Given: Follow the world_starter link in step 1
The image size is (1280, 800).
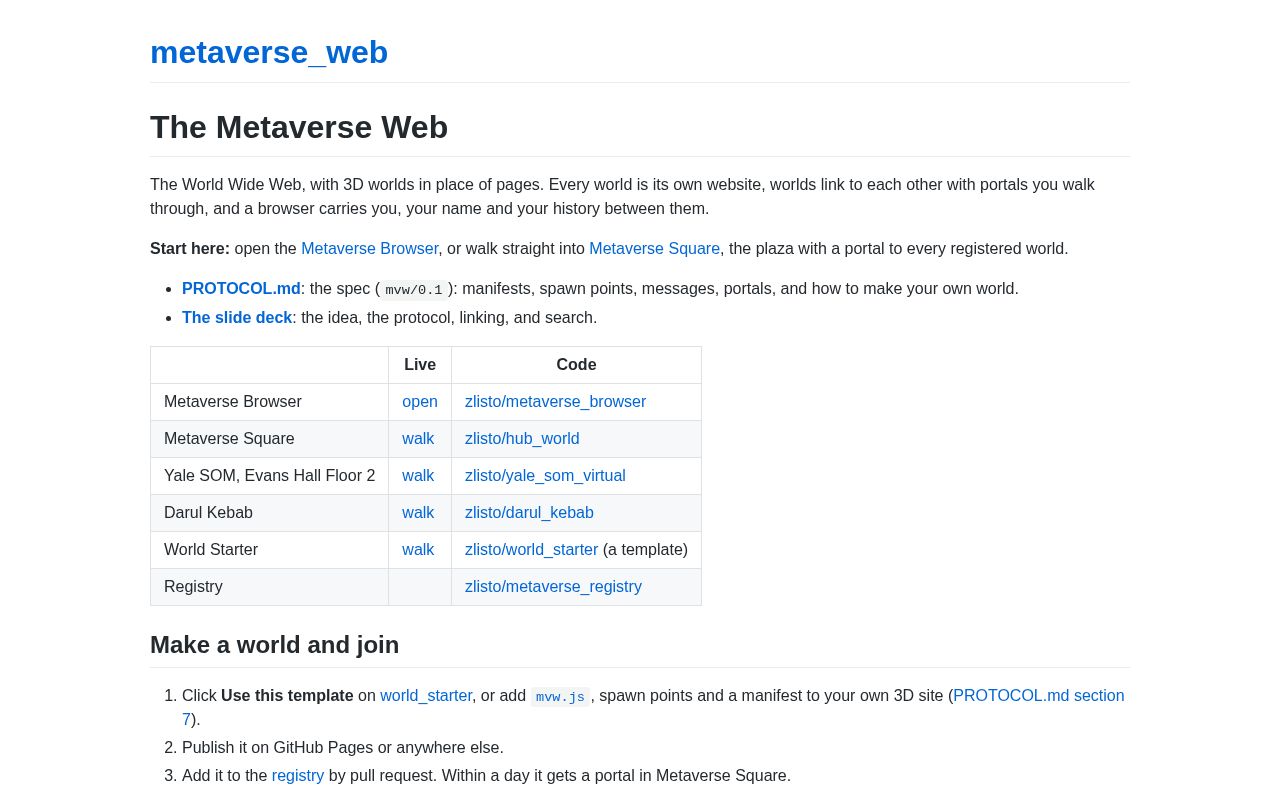Looking at the screenshot, I should (x=426, y=695).
